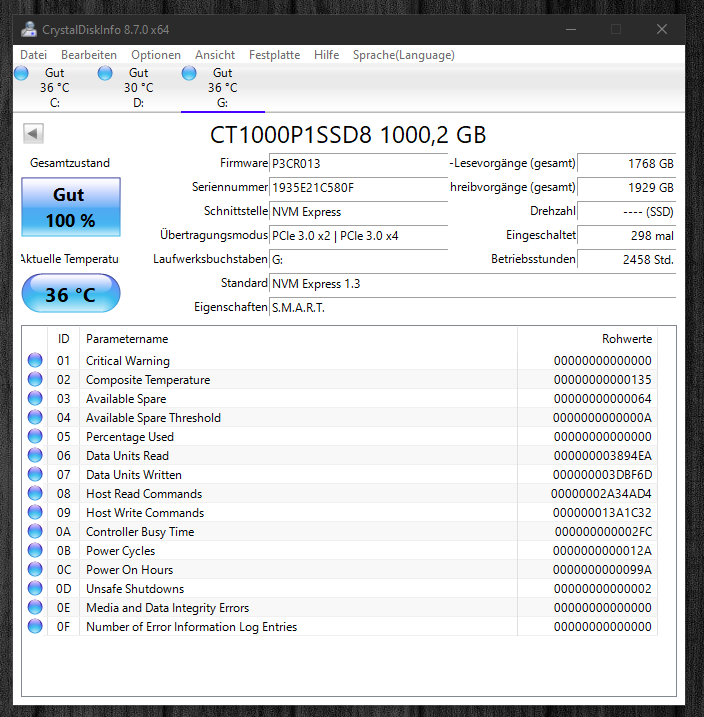Switch to the D: drive tab label
Screen dimensions: 704x717
pyautogui.click(x=139, y=103)
